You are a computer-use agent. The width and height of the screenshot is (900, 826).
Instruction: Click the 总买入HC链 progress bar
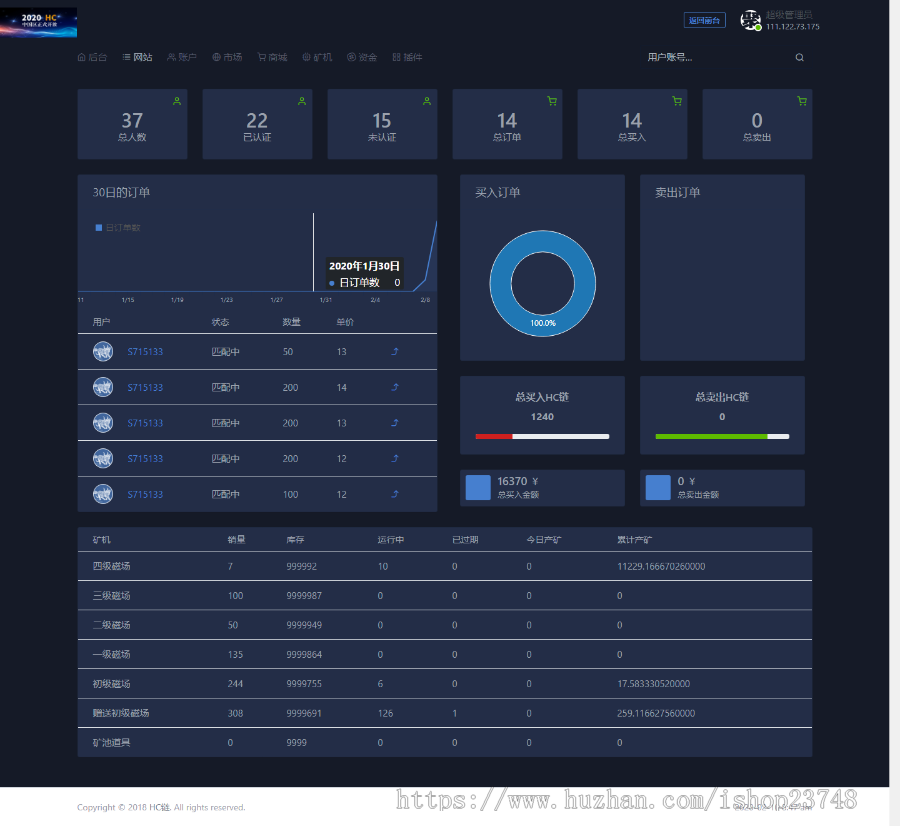coord(542,437)
